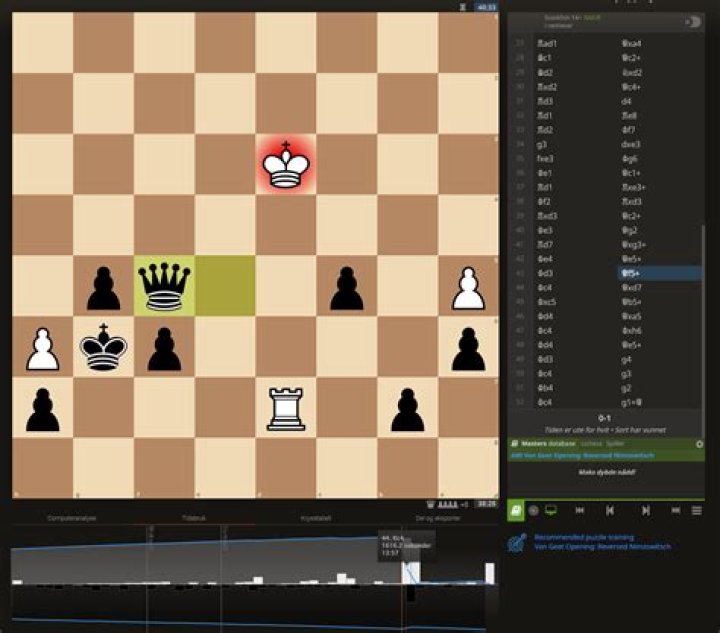
Task: Select black's move g4 on row 49
Action: (x=659, y=359)
